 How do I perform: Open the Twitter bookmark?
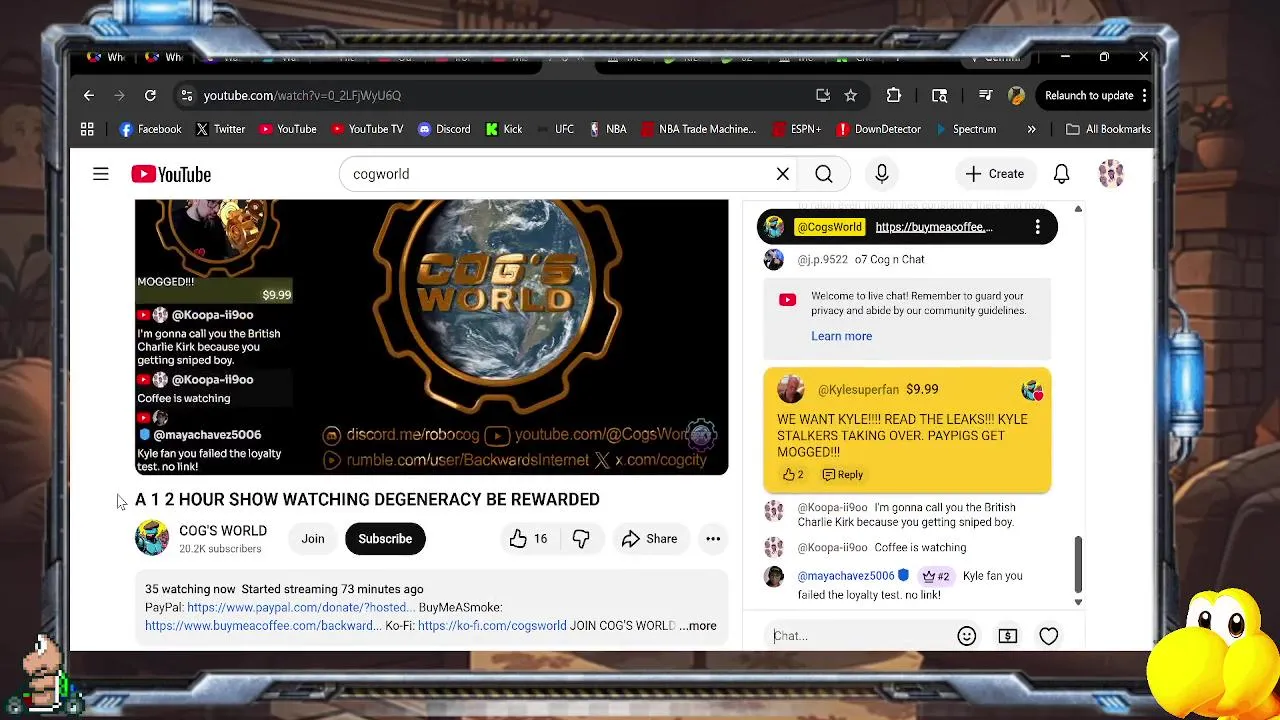click(220, 129)
